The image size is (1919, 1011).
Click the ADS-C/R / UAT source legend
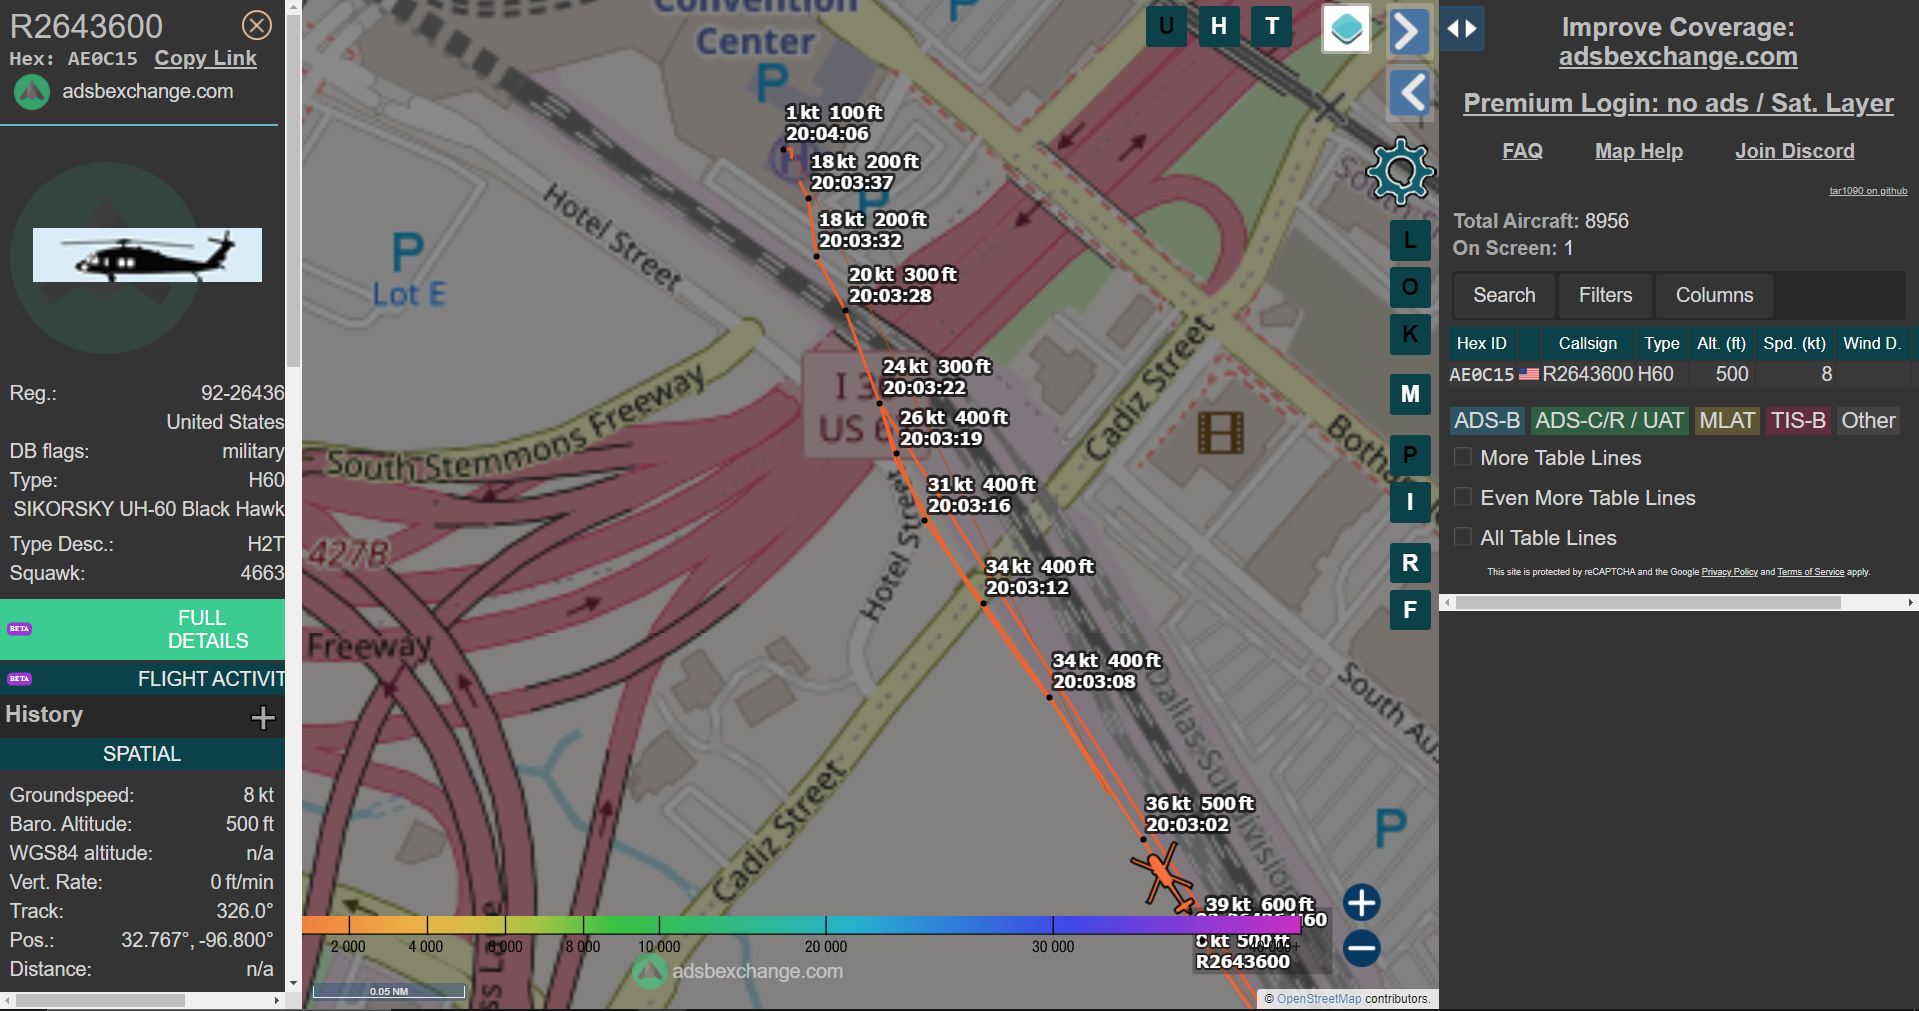[x=1609, y=421]
